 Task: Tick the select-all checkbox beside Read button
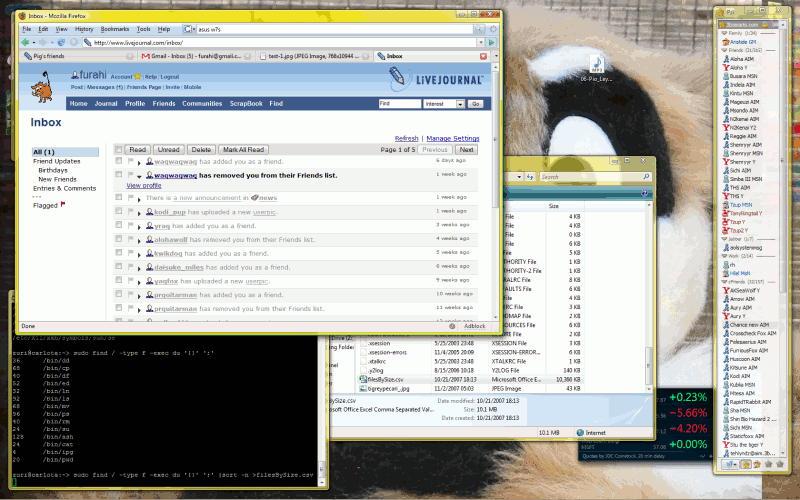pyautogui.click(x=118, y=149)
